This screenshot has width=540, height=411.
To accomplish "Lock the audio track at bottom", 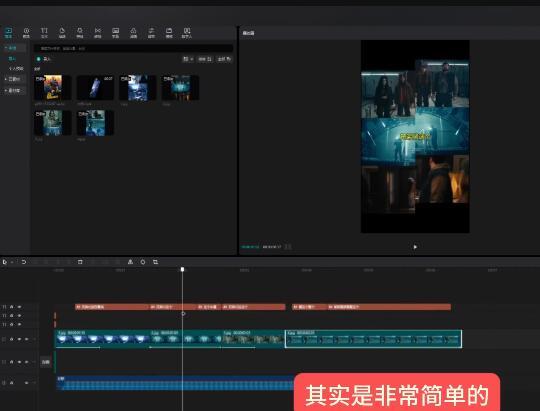I will 12,383.
